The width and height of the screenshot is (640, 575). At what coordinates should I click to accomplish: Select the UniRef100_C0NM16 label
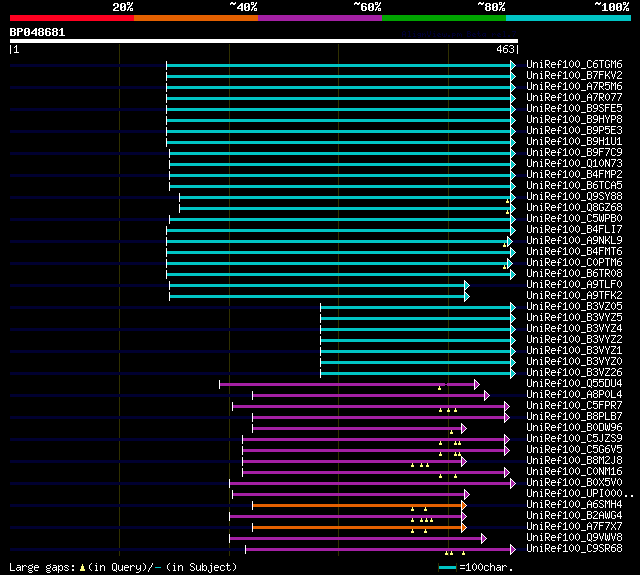pos(574,472)
